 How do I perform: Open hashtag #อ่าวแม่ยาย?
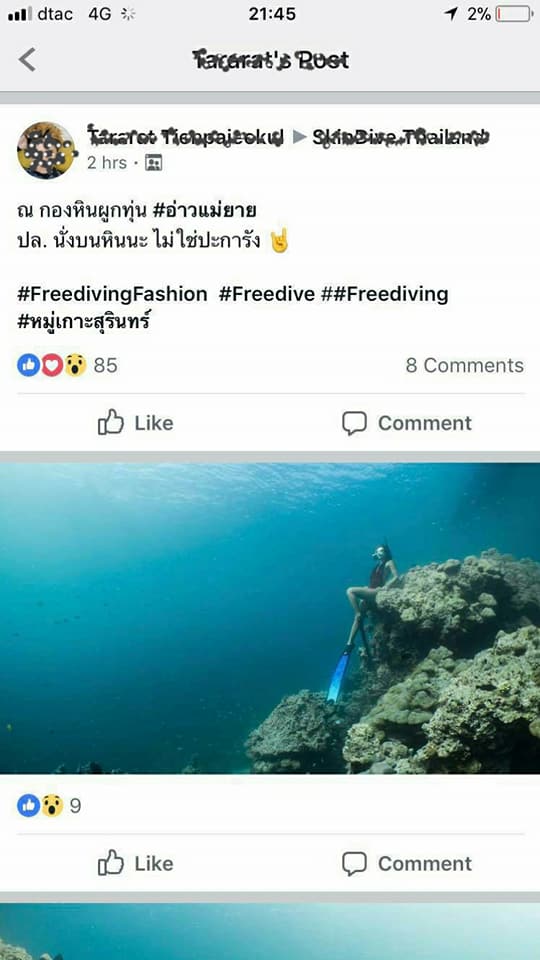[204, 211]
